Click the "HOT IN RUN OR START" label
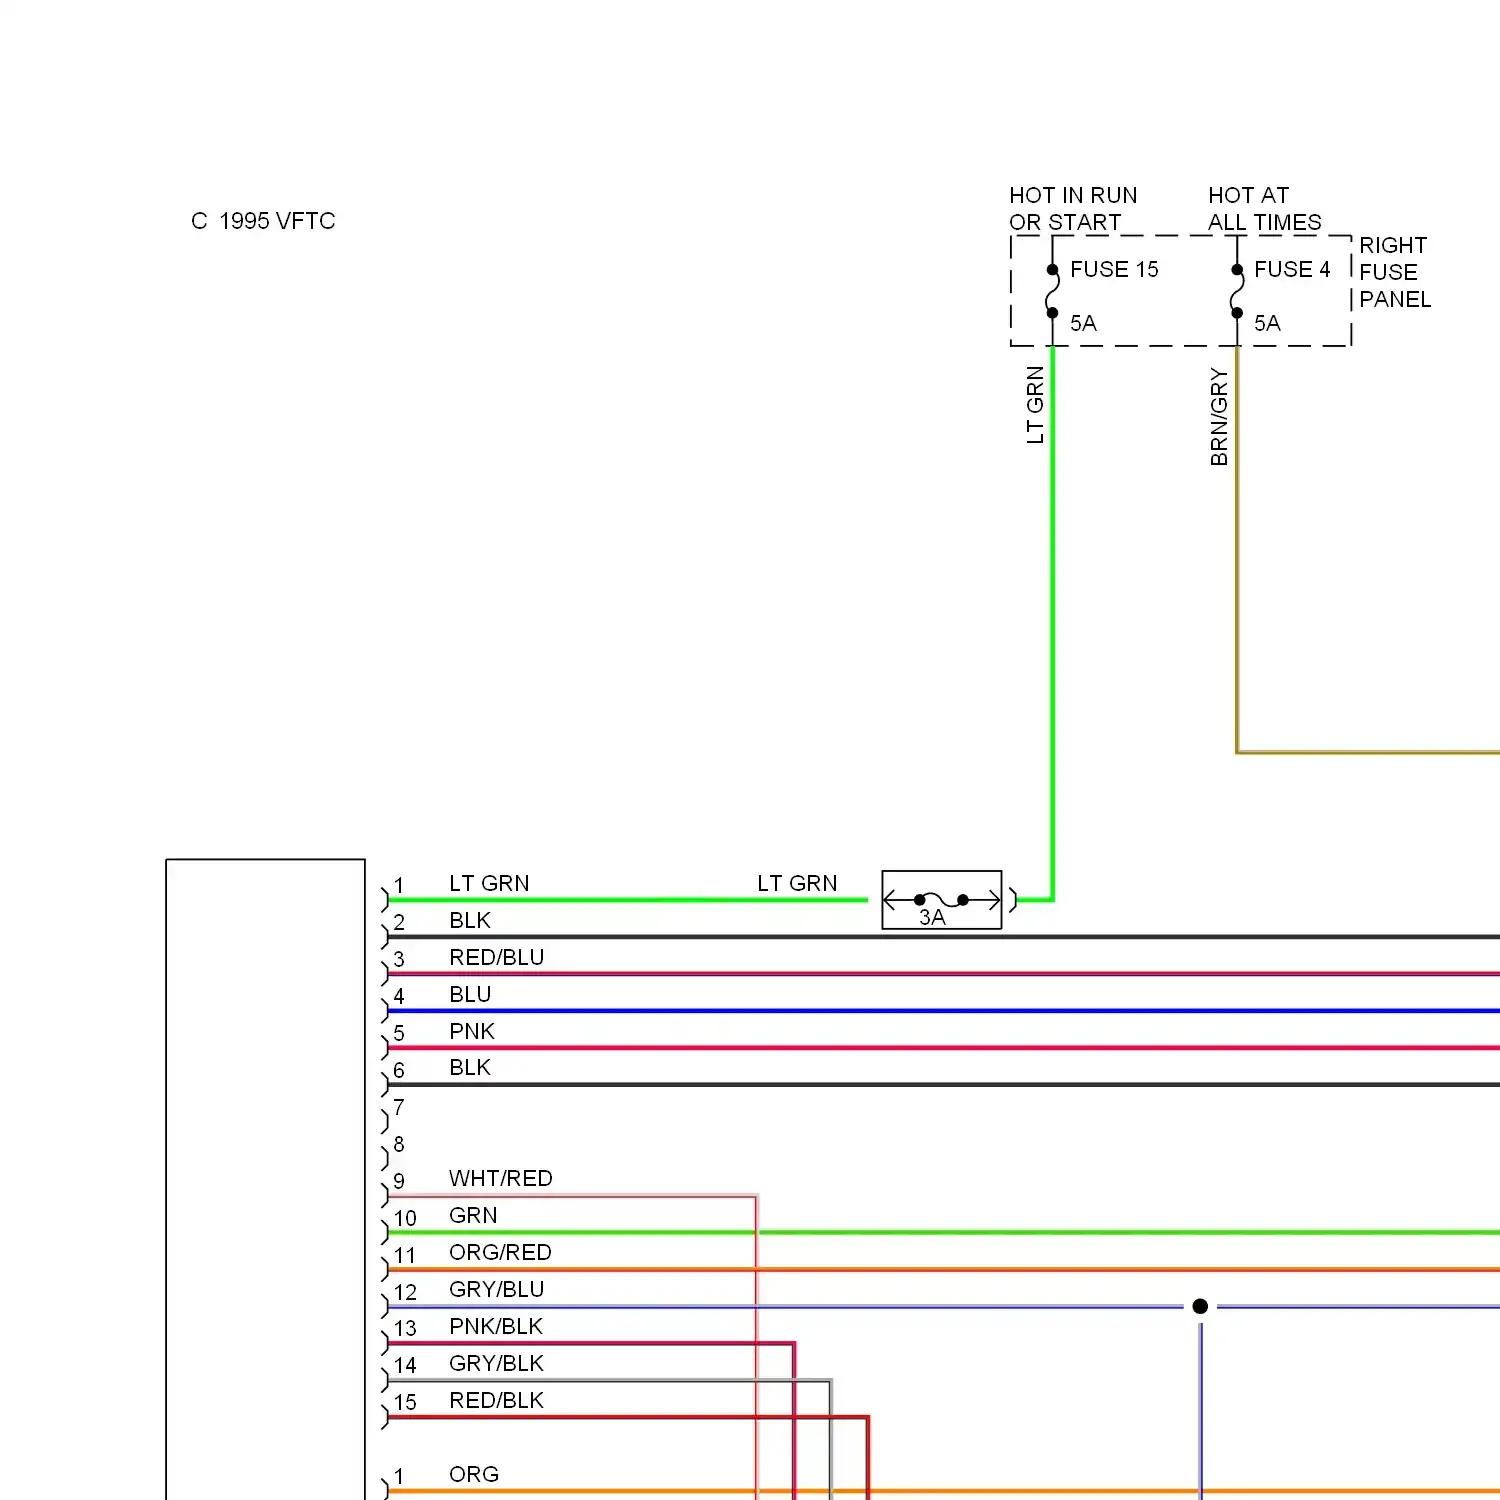Screen dimensions: 1500x1500 tap(1073, 208)
